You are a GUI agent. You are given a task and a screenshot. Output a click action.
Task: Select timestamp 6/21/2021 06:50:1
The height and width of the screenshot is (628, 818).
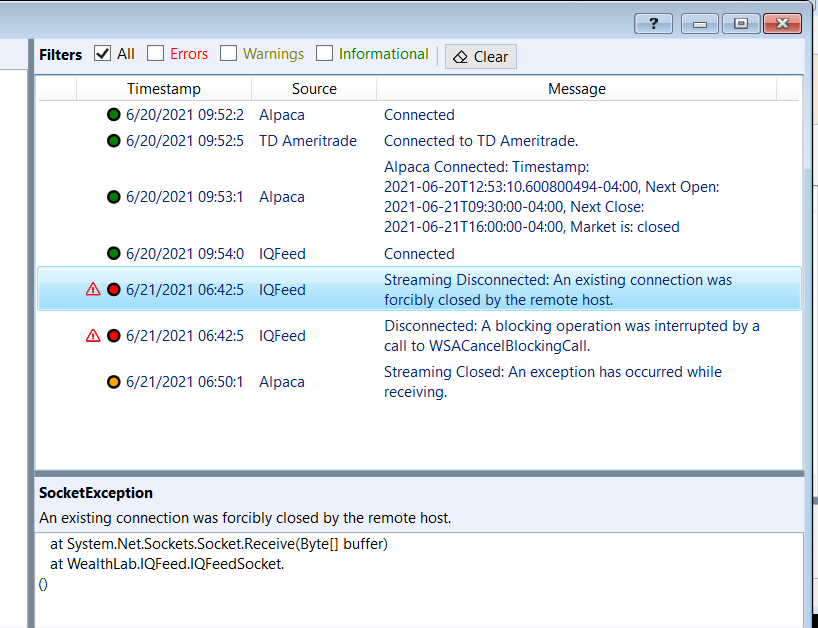click(x=185, y=382)
